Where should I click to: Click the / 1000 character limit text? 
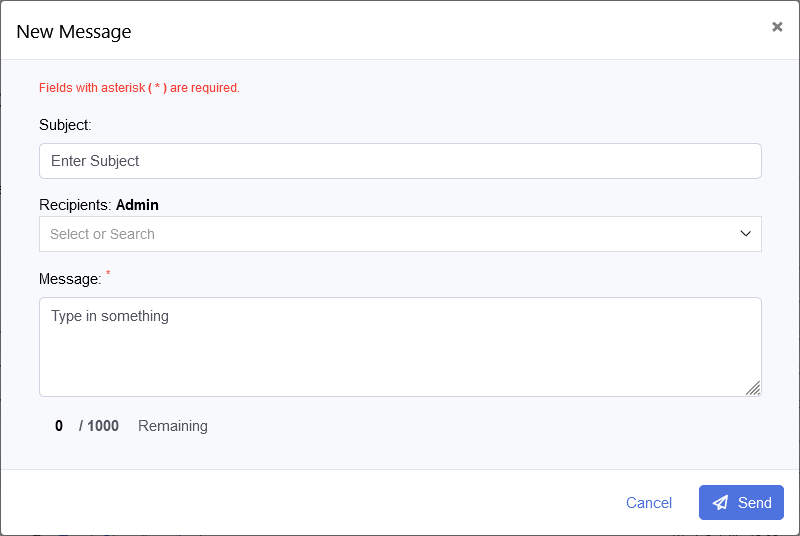tap(99, 426)
